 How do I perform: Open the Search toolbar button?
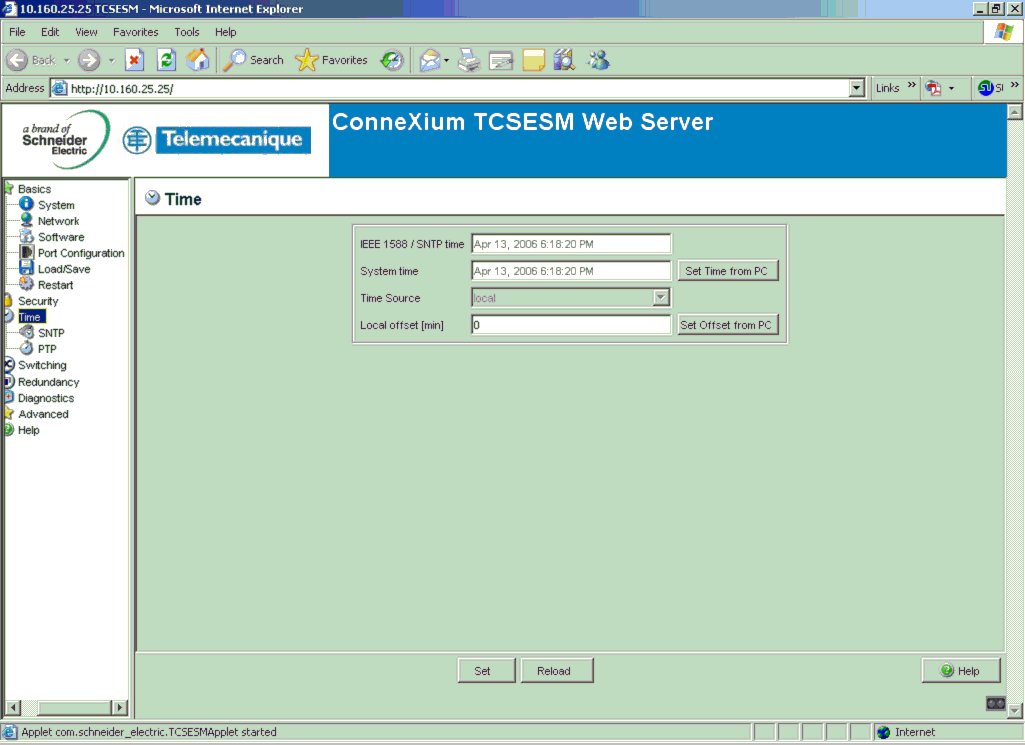pos(254,60)
